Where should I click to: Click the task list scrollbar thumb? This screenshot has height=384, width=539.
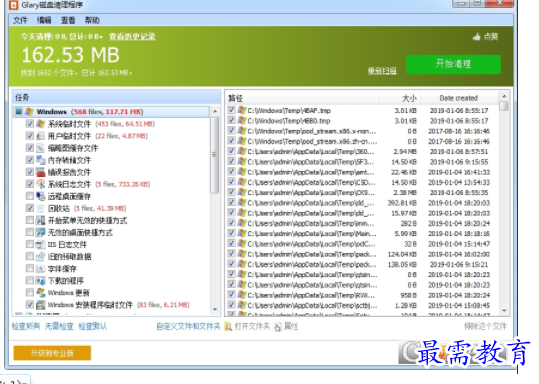point(215,155)
